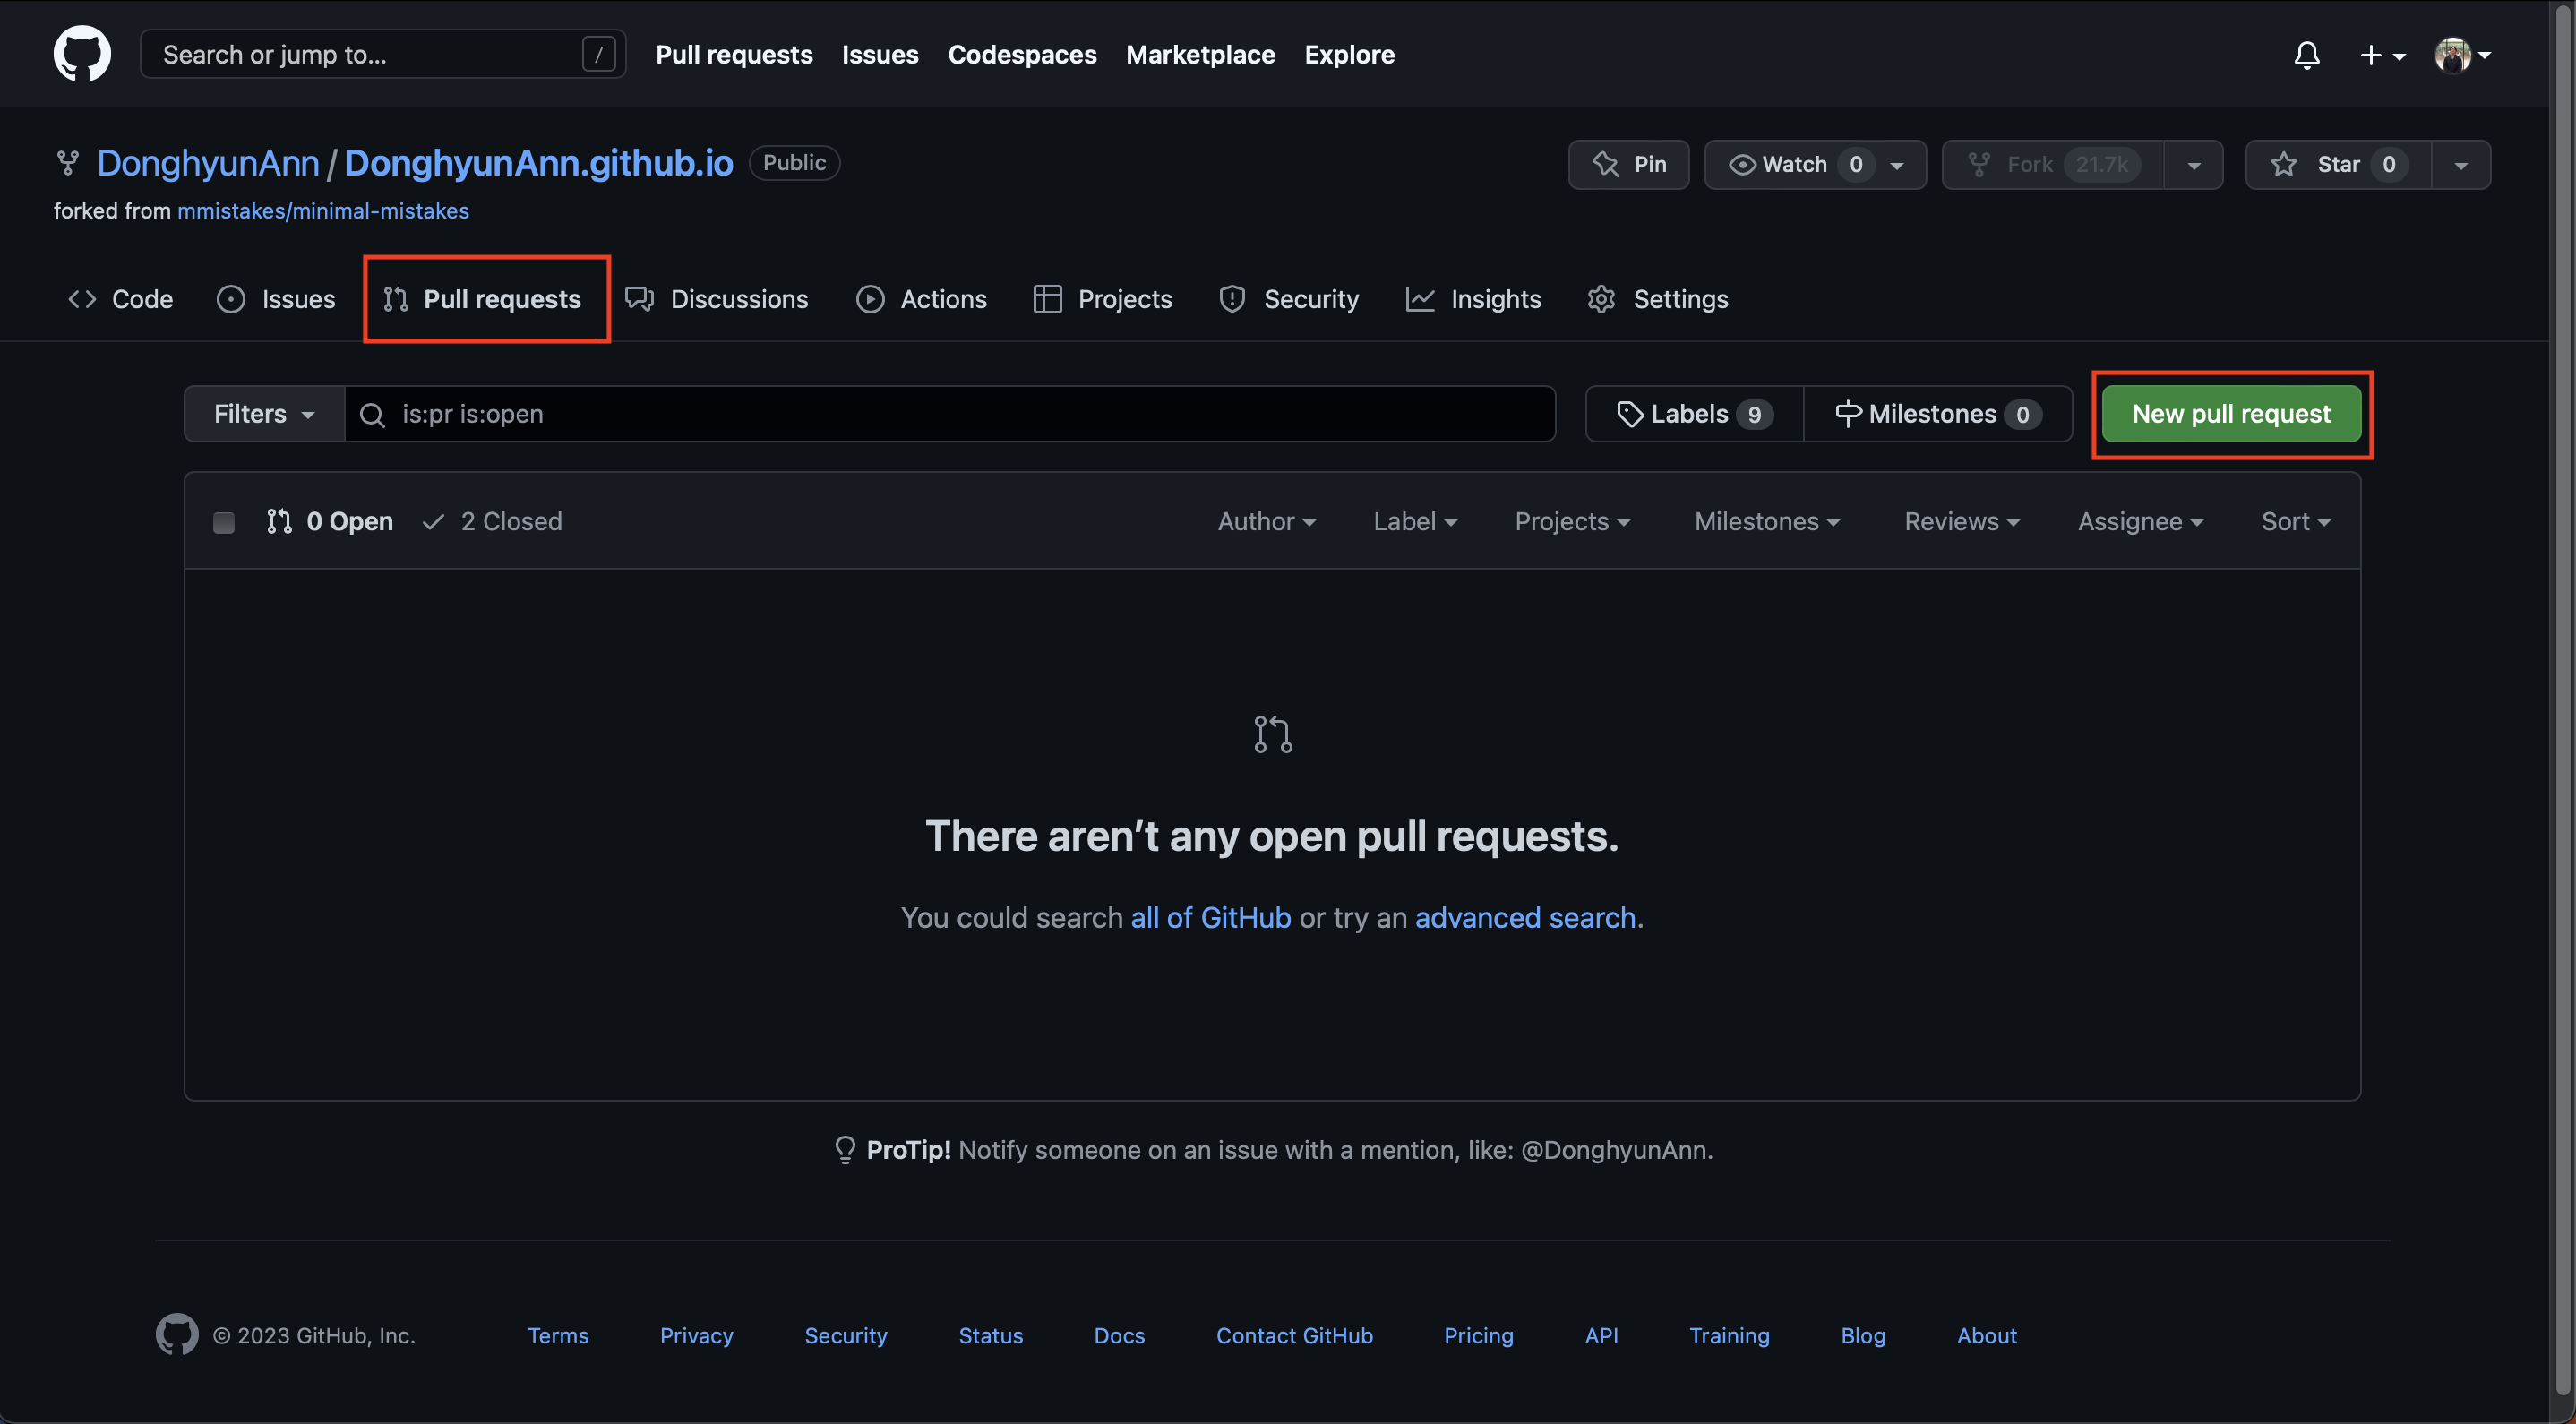The image size is (2576, 1424).
Task: Show 2 Closed pull requests
Action: click(x=492, y=521)
